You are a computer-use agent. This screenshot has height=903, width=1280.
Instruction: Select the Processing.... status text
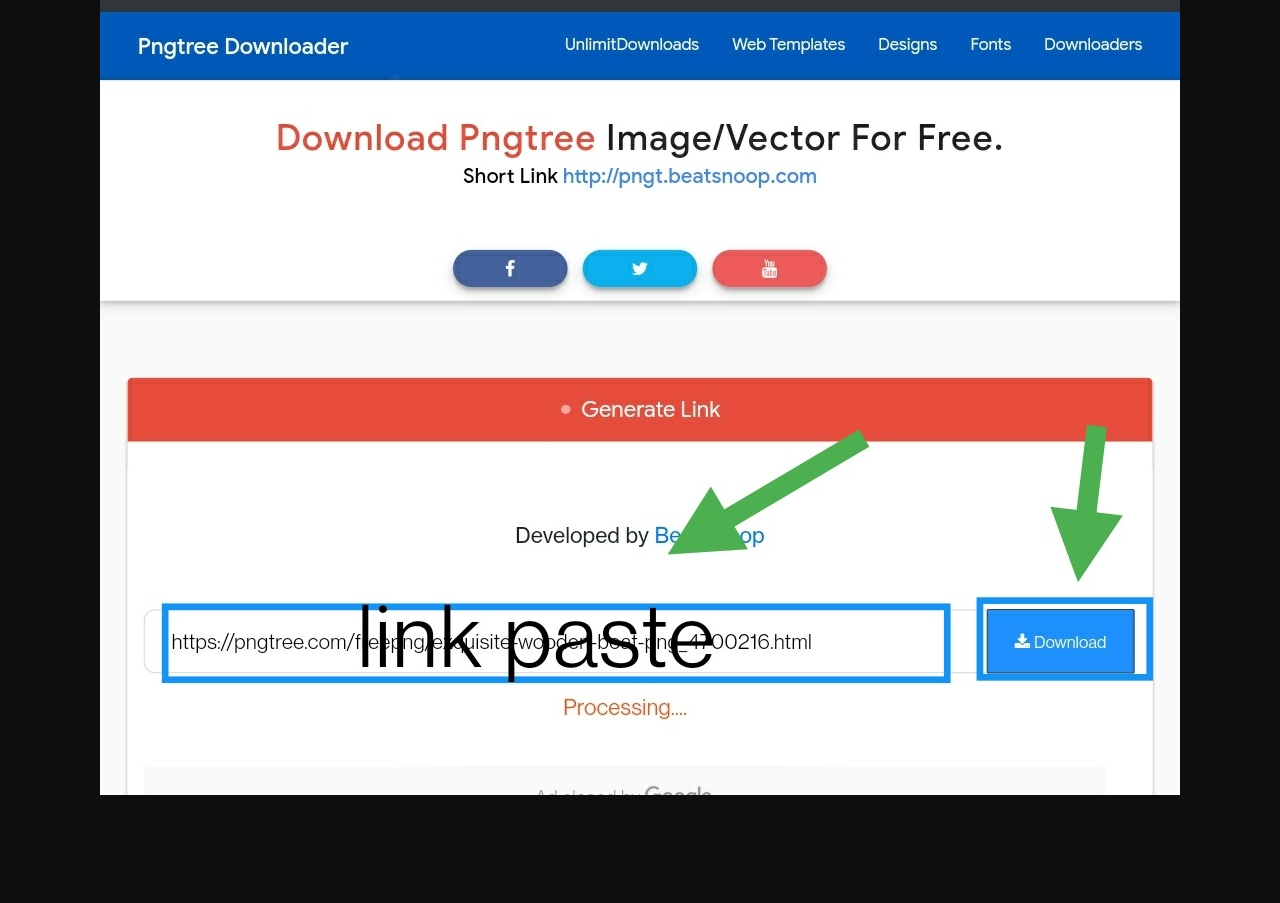click(x=625, y=707)
